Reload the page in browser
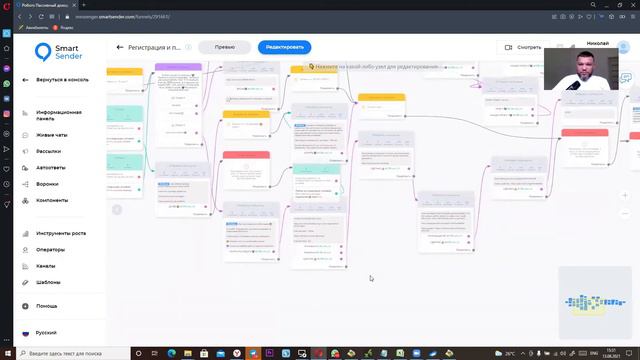This screenshot has width=640, height=360. 41,17
